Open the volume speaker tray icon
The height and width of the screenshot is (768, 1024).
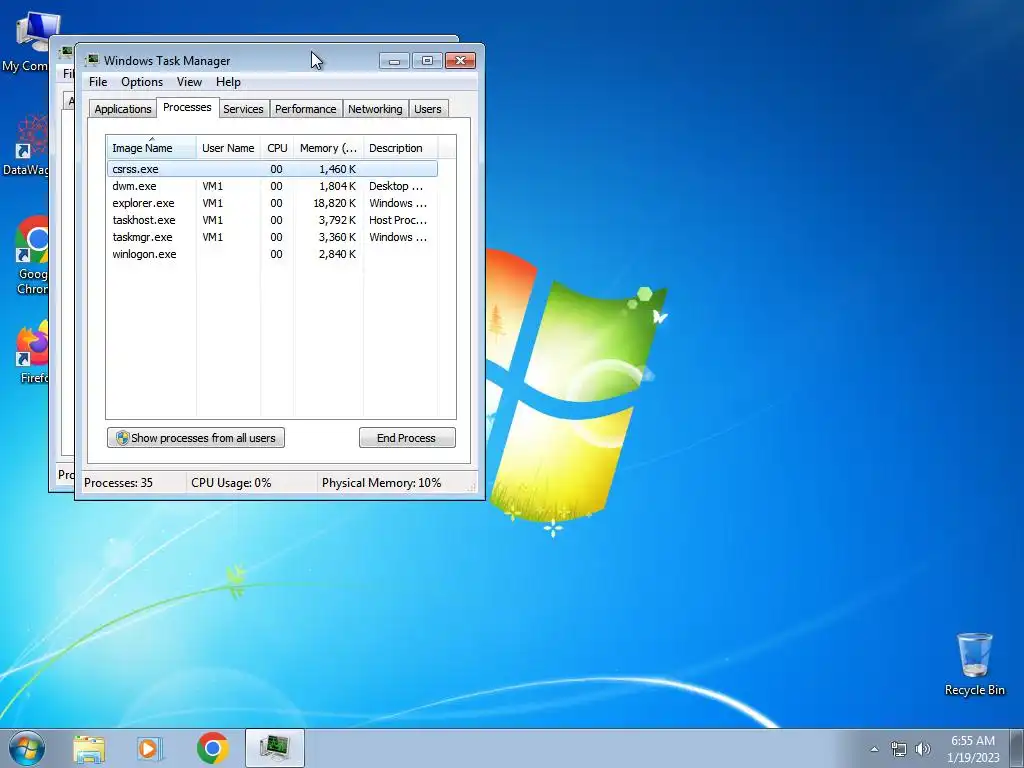click(x=923, y=749)
